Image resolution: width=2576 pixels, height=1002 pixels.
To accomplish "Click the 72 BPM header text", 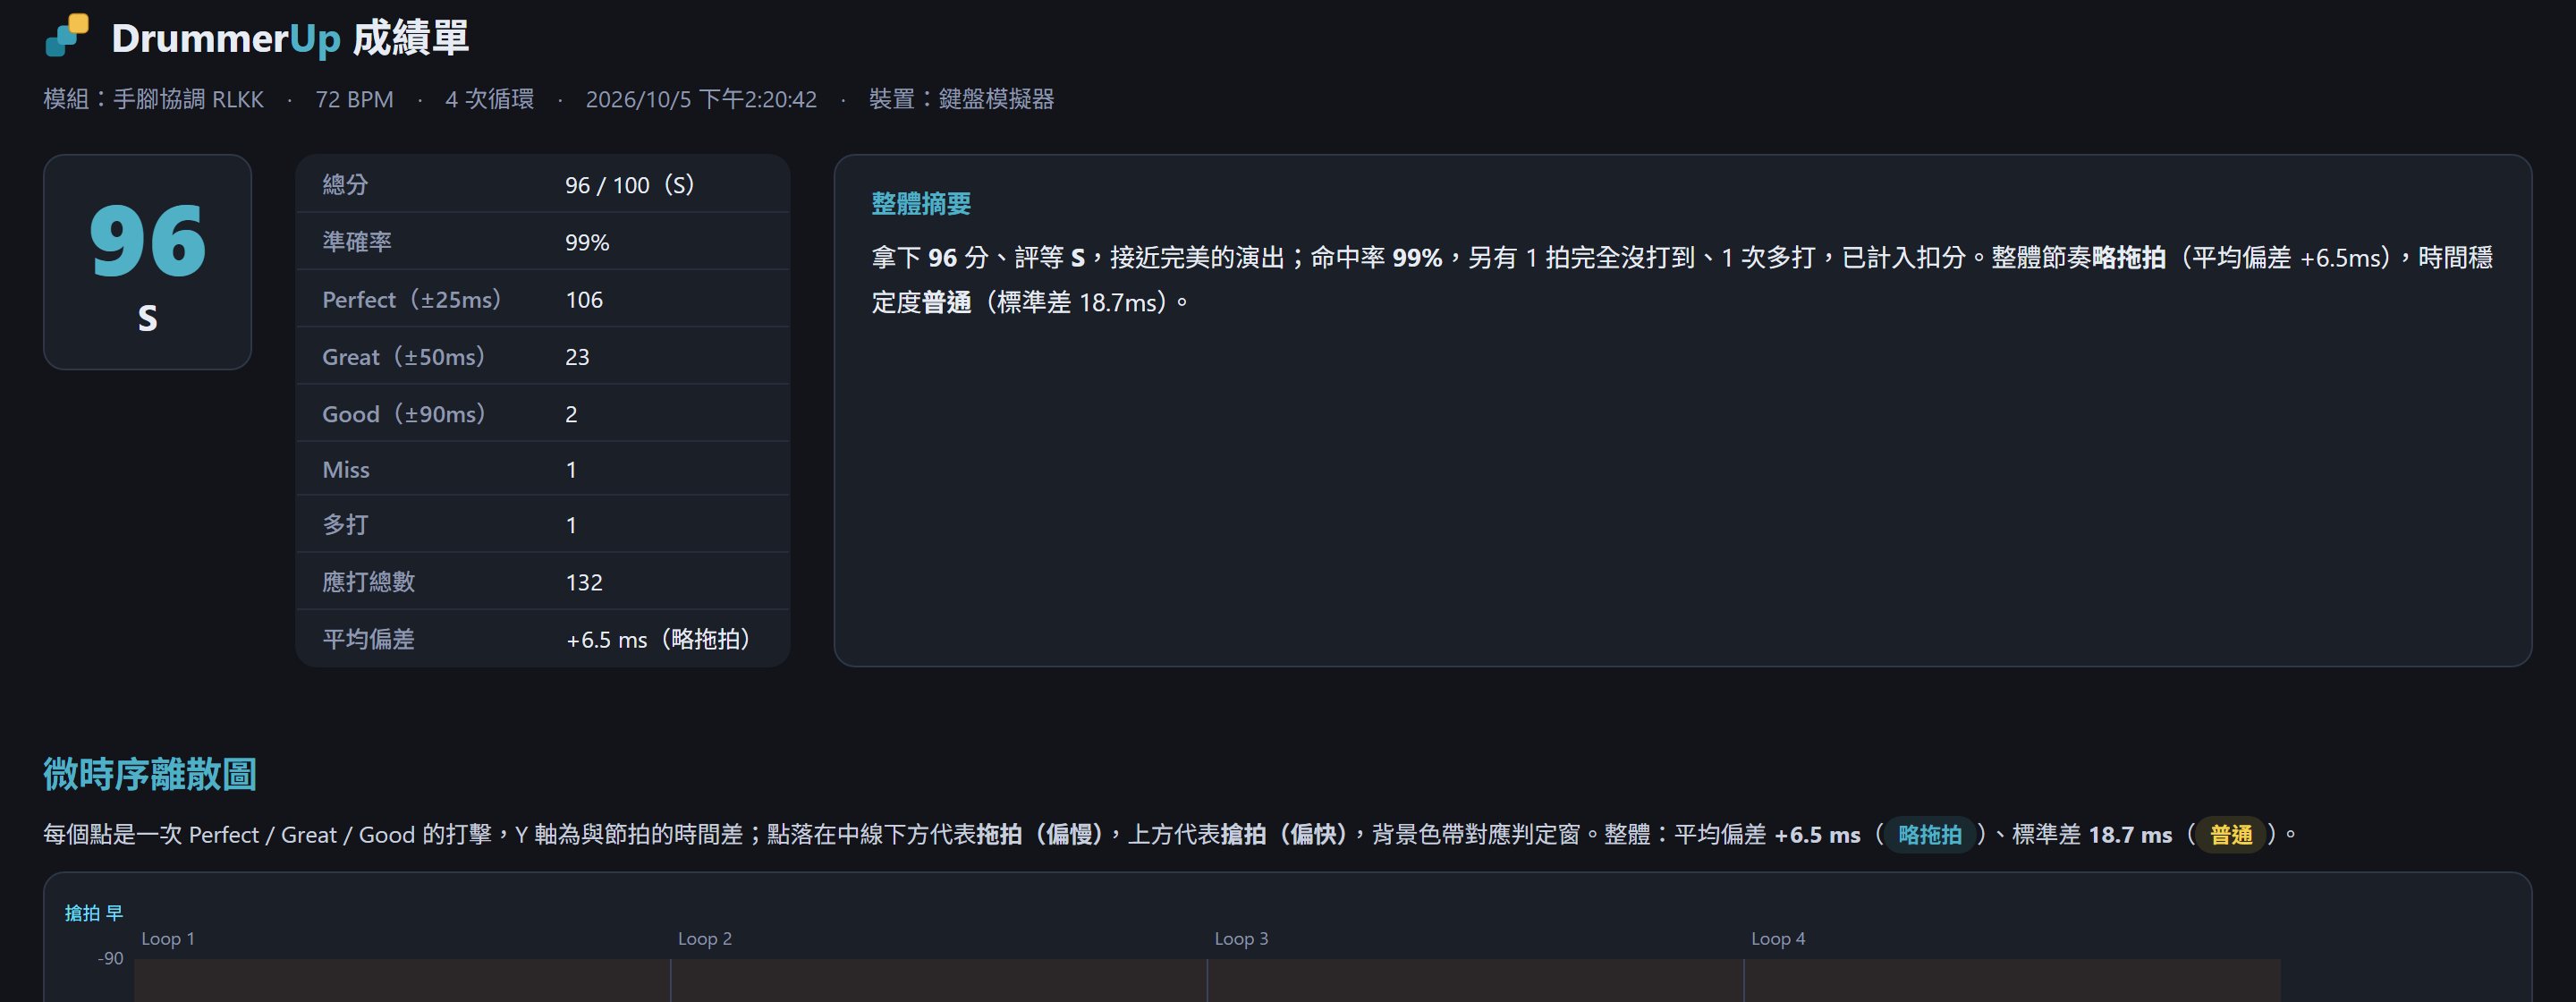I will tap(354, 99).
